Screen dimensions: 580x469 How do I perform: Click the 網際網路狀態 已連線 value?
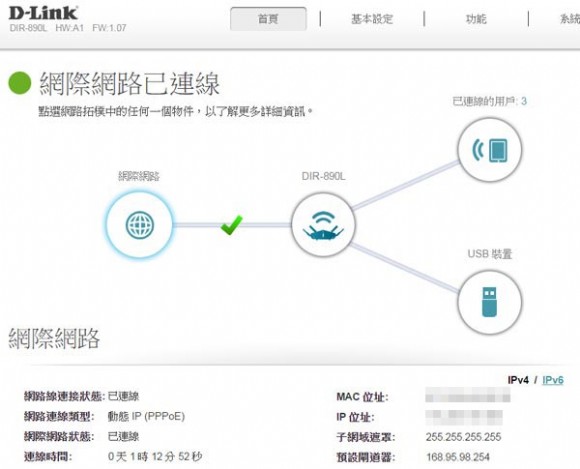point(123,436)
